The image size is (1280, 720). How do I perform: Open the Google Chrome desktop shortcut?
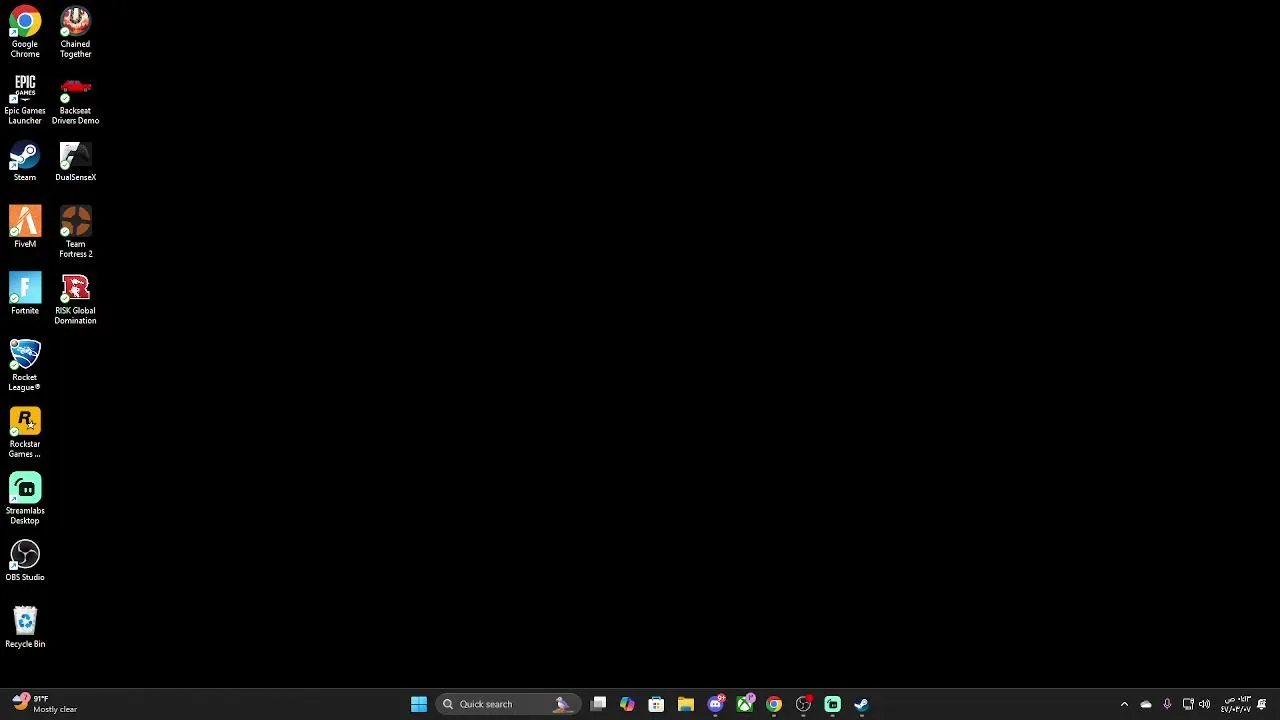(25, 32)
